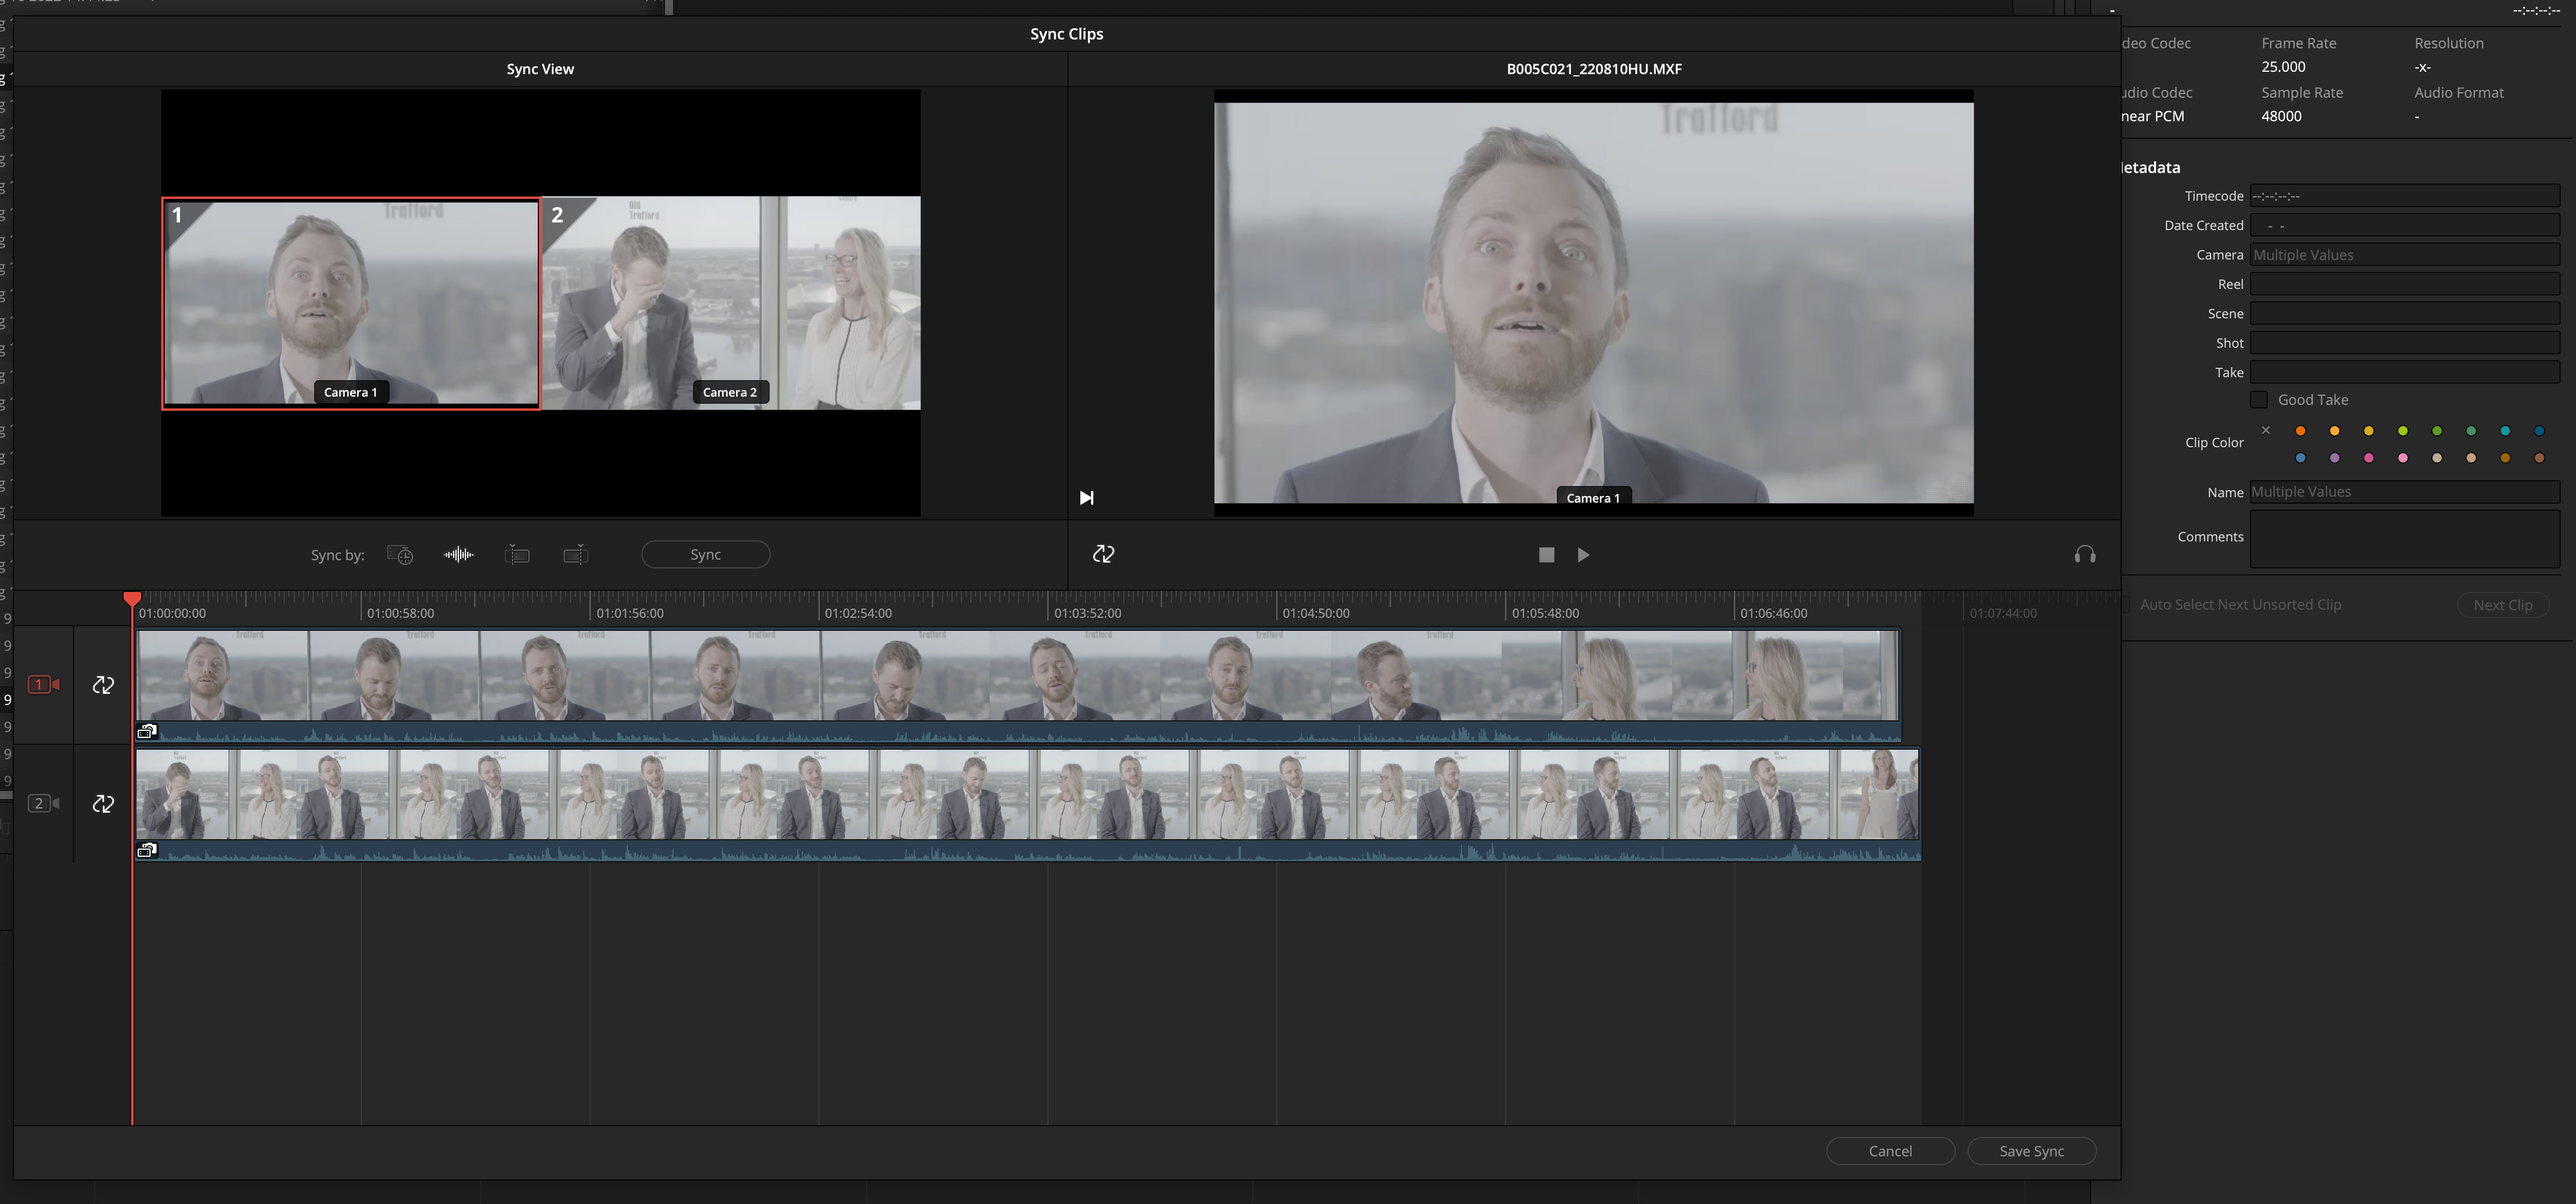This screenshot has width=2576, height=1204.
Task: Toggle Auto Select Next Unsorted Clip
Action: pos(2127,605)
